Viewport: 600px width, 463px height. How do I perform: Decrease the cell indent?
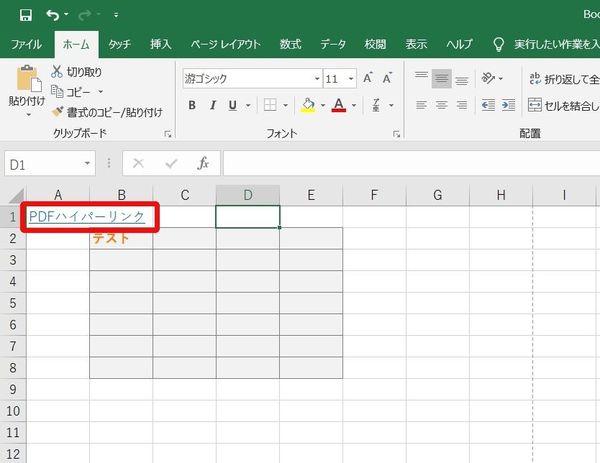488,105
